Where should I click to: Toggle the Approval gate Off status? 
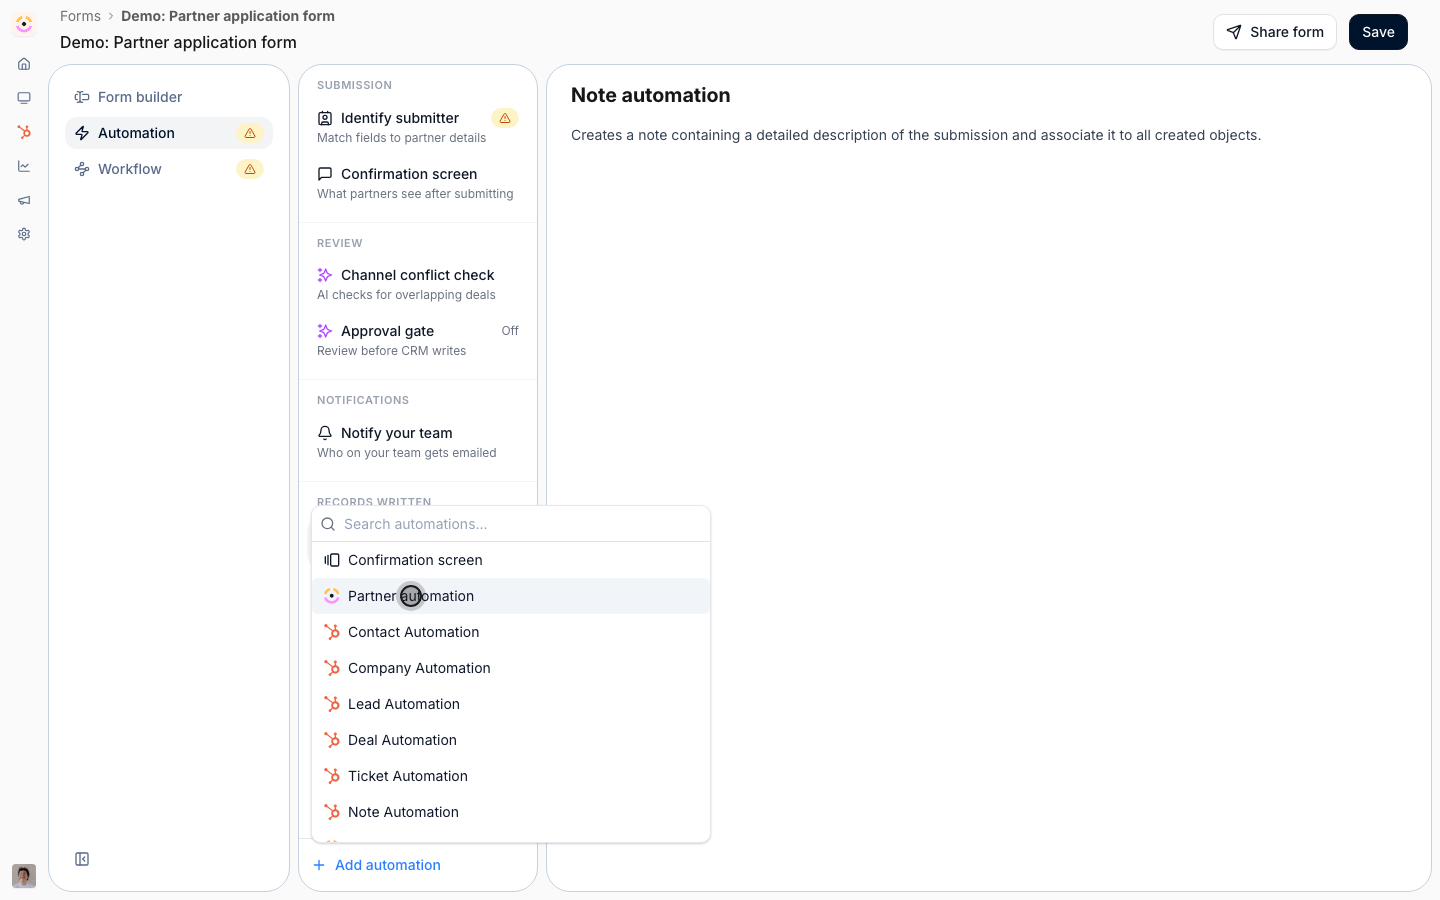coord(510,331)
